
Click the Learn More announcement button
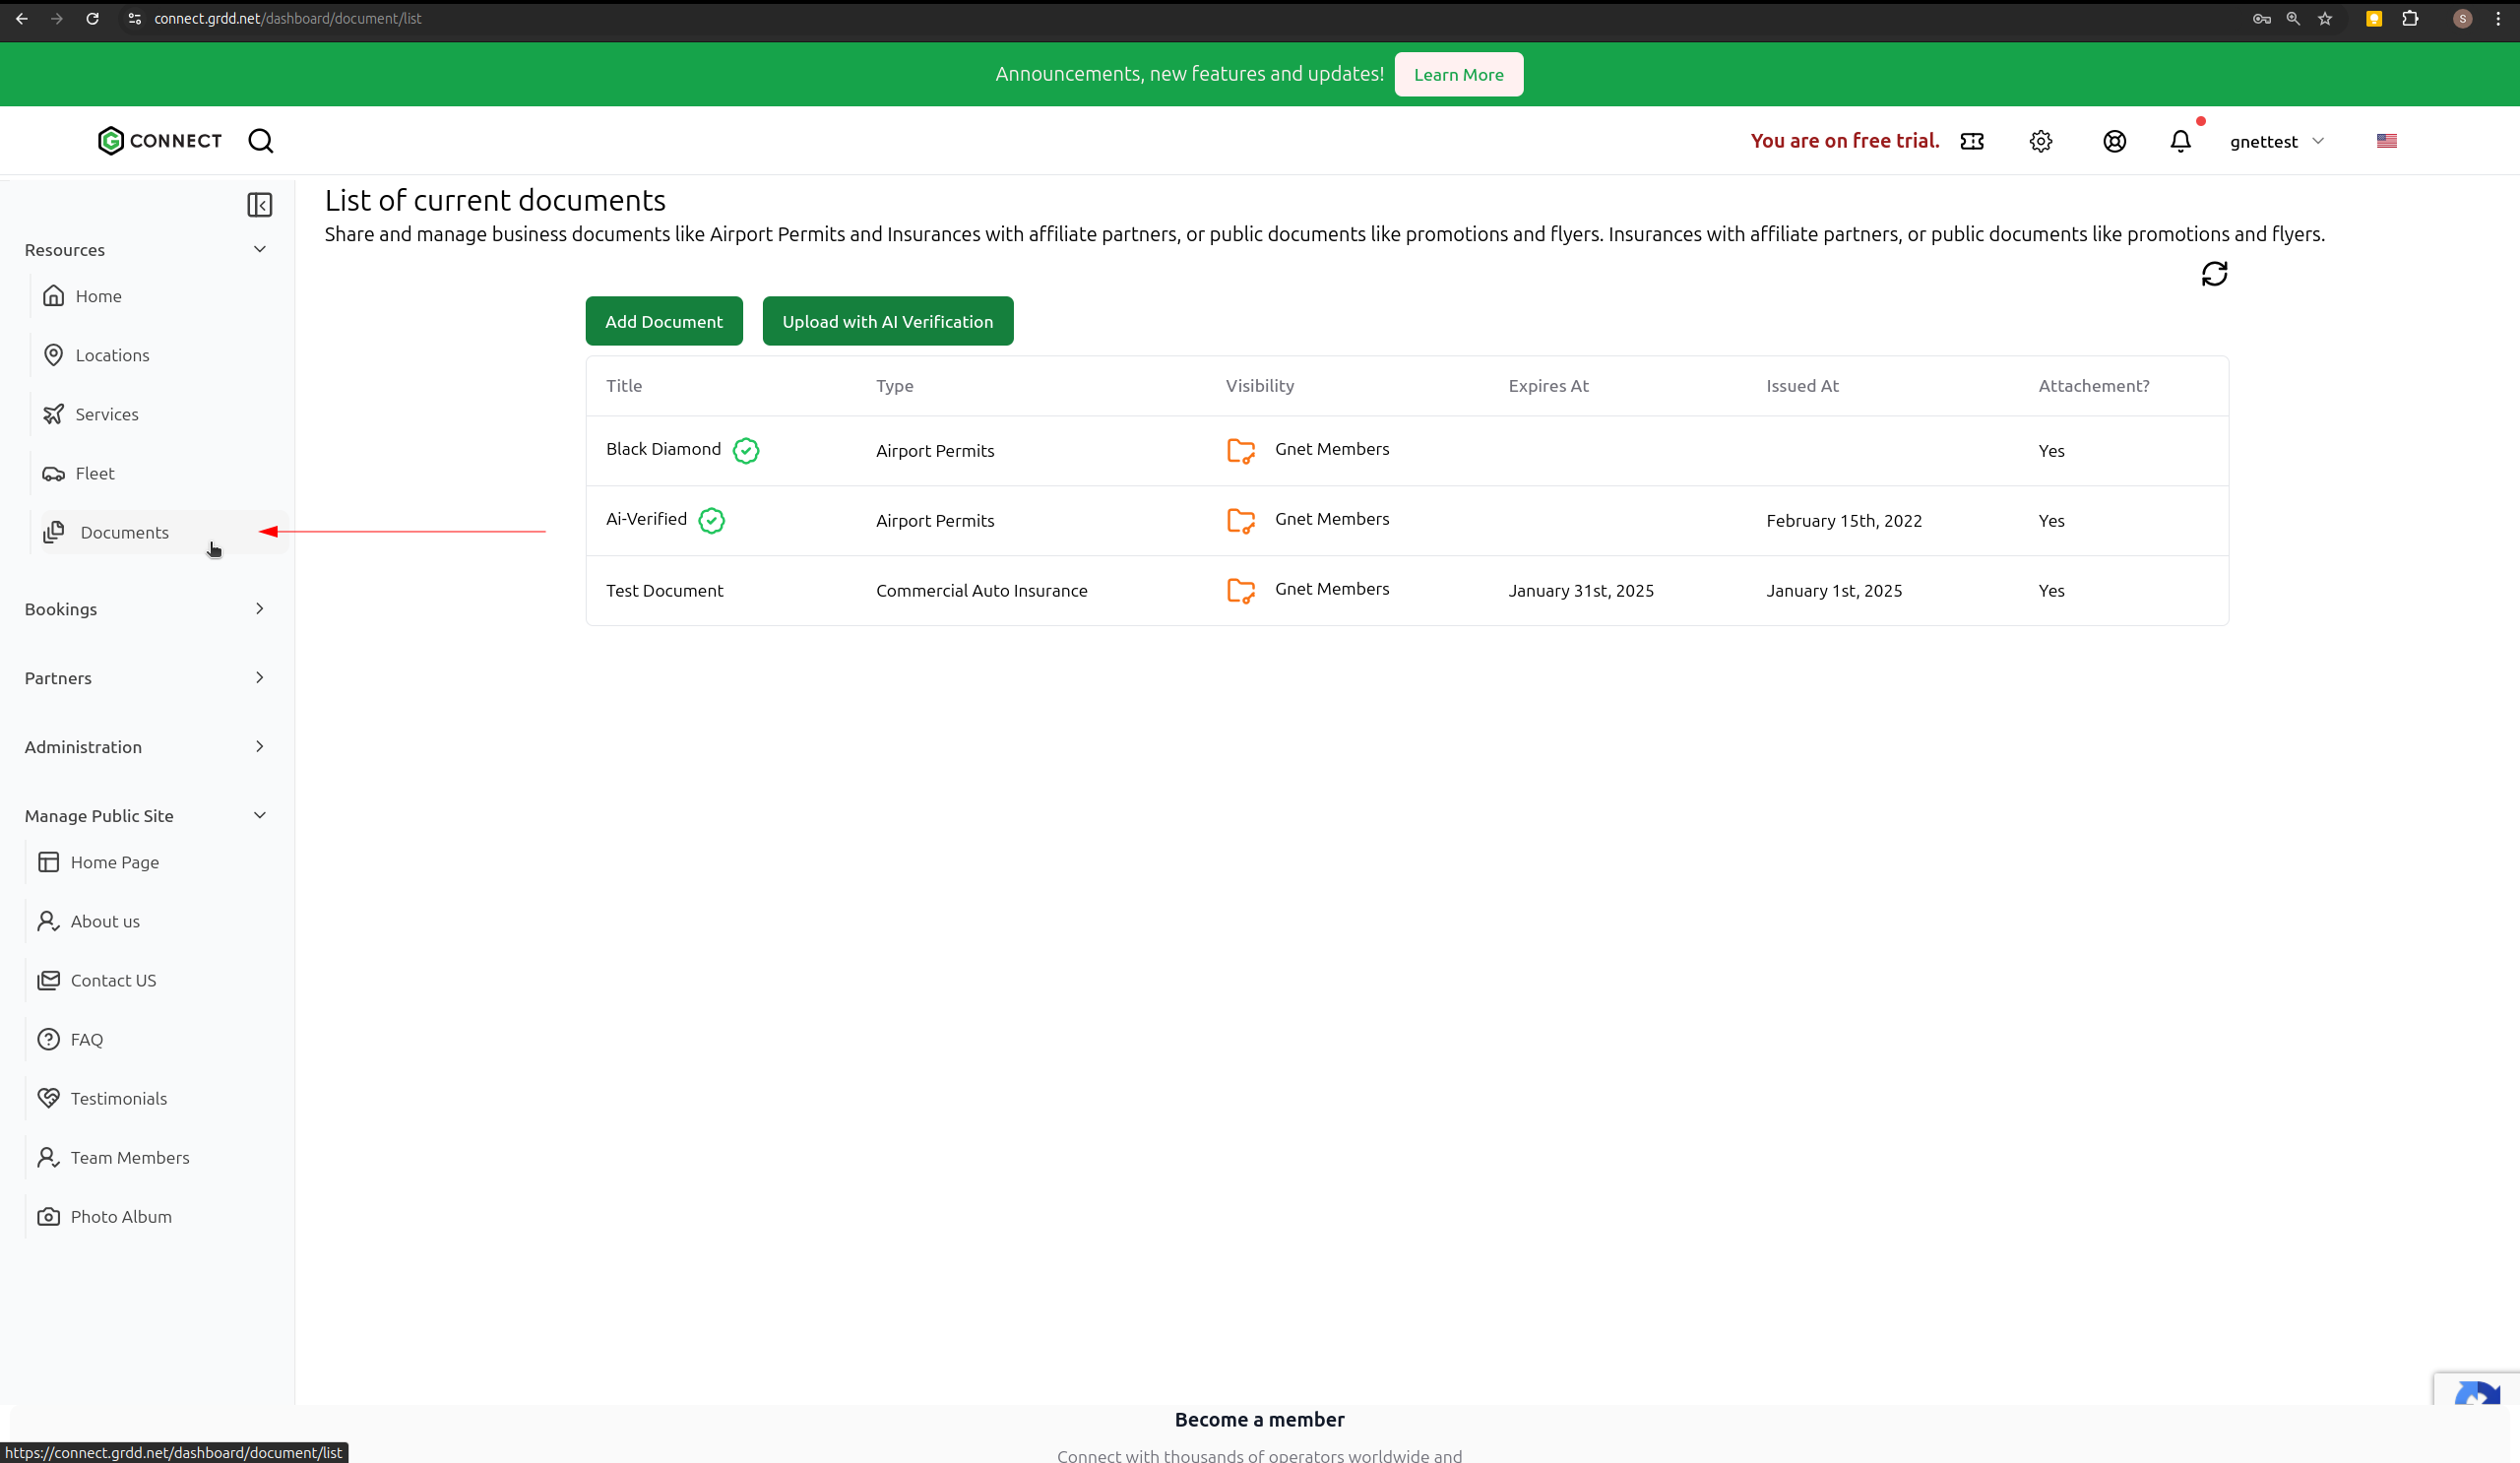click(x=1458, y=75)
